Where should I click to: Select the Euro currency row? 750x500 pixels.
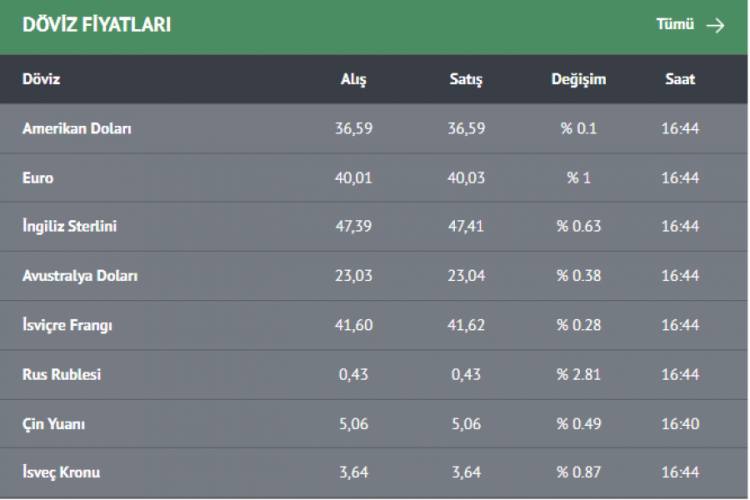[38, 178]
